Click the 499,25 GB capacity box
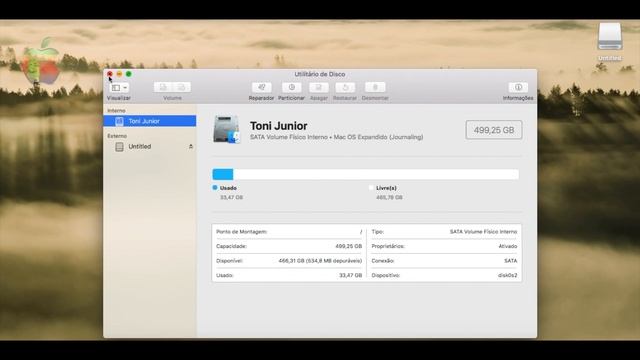 494,130
